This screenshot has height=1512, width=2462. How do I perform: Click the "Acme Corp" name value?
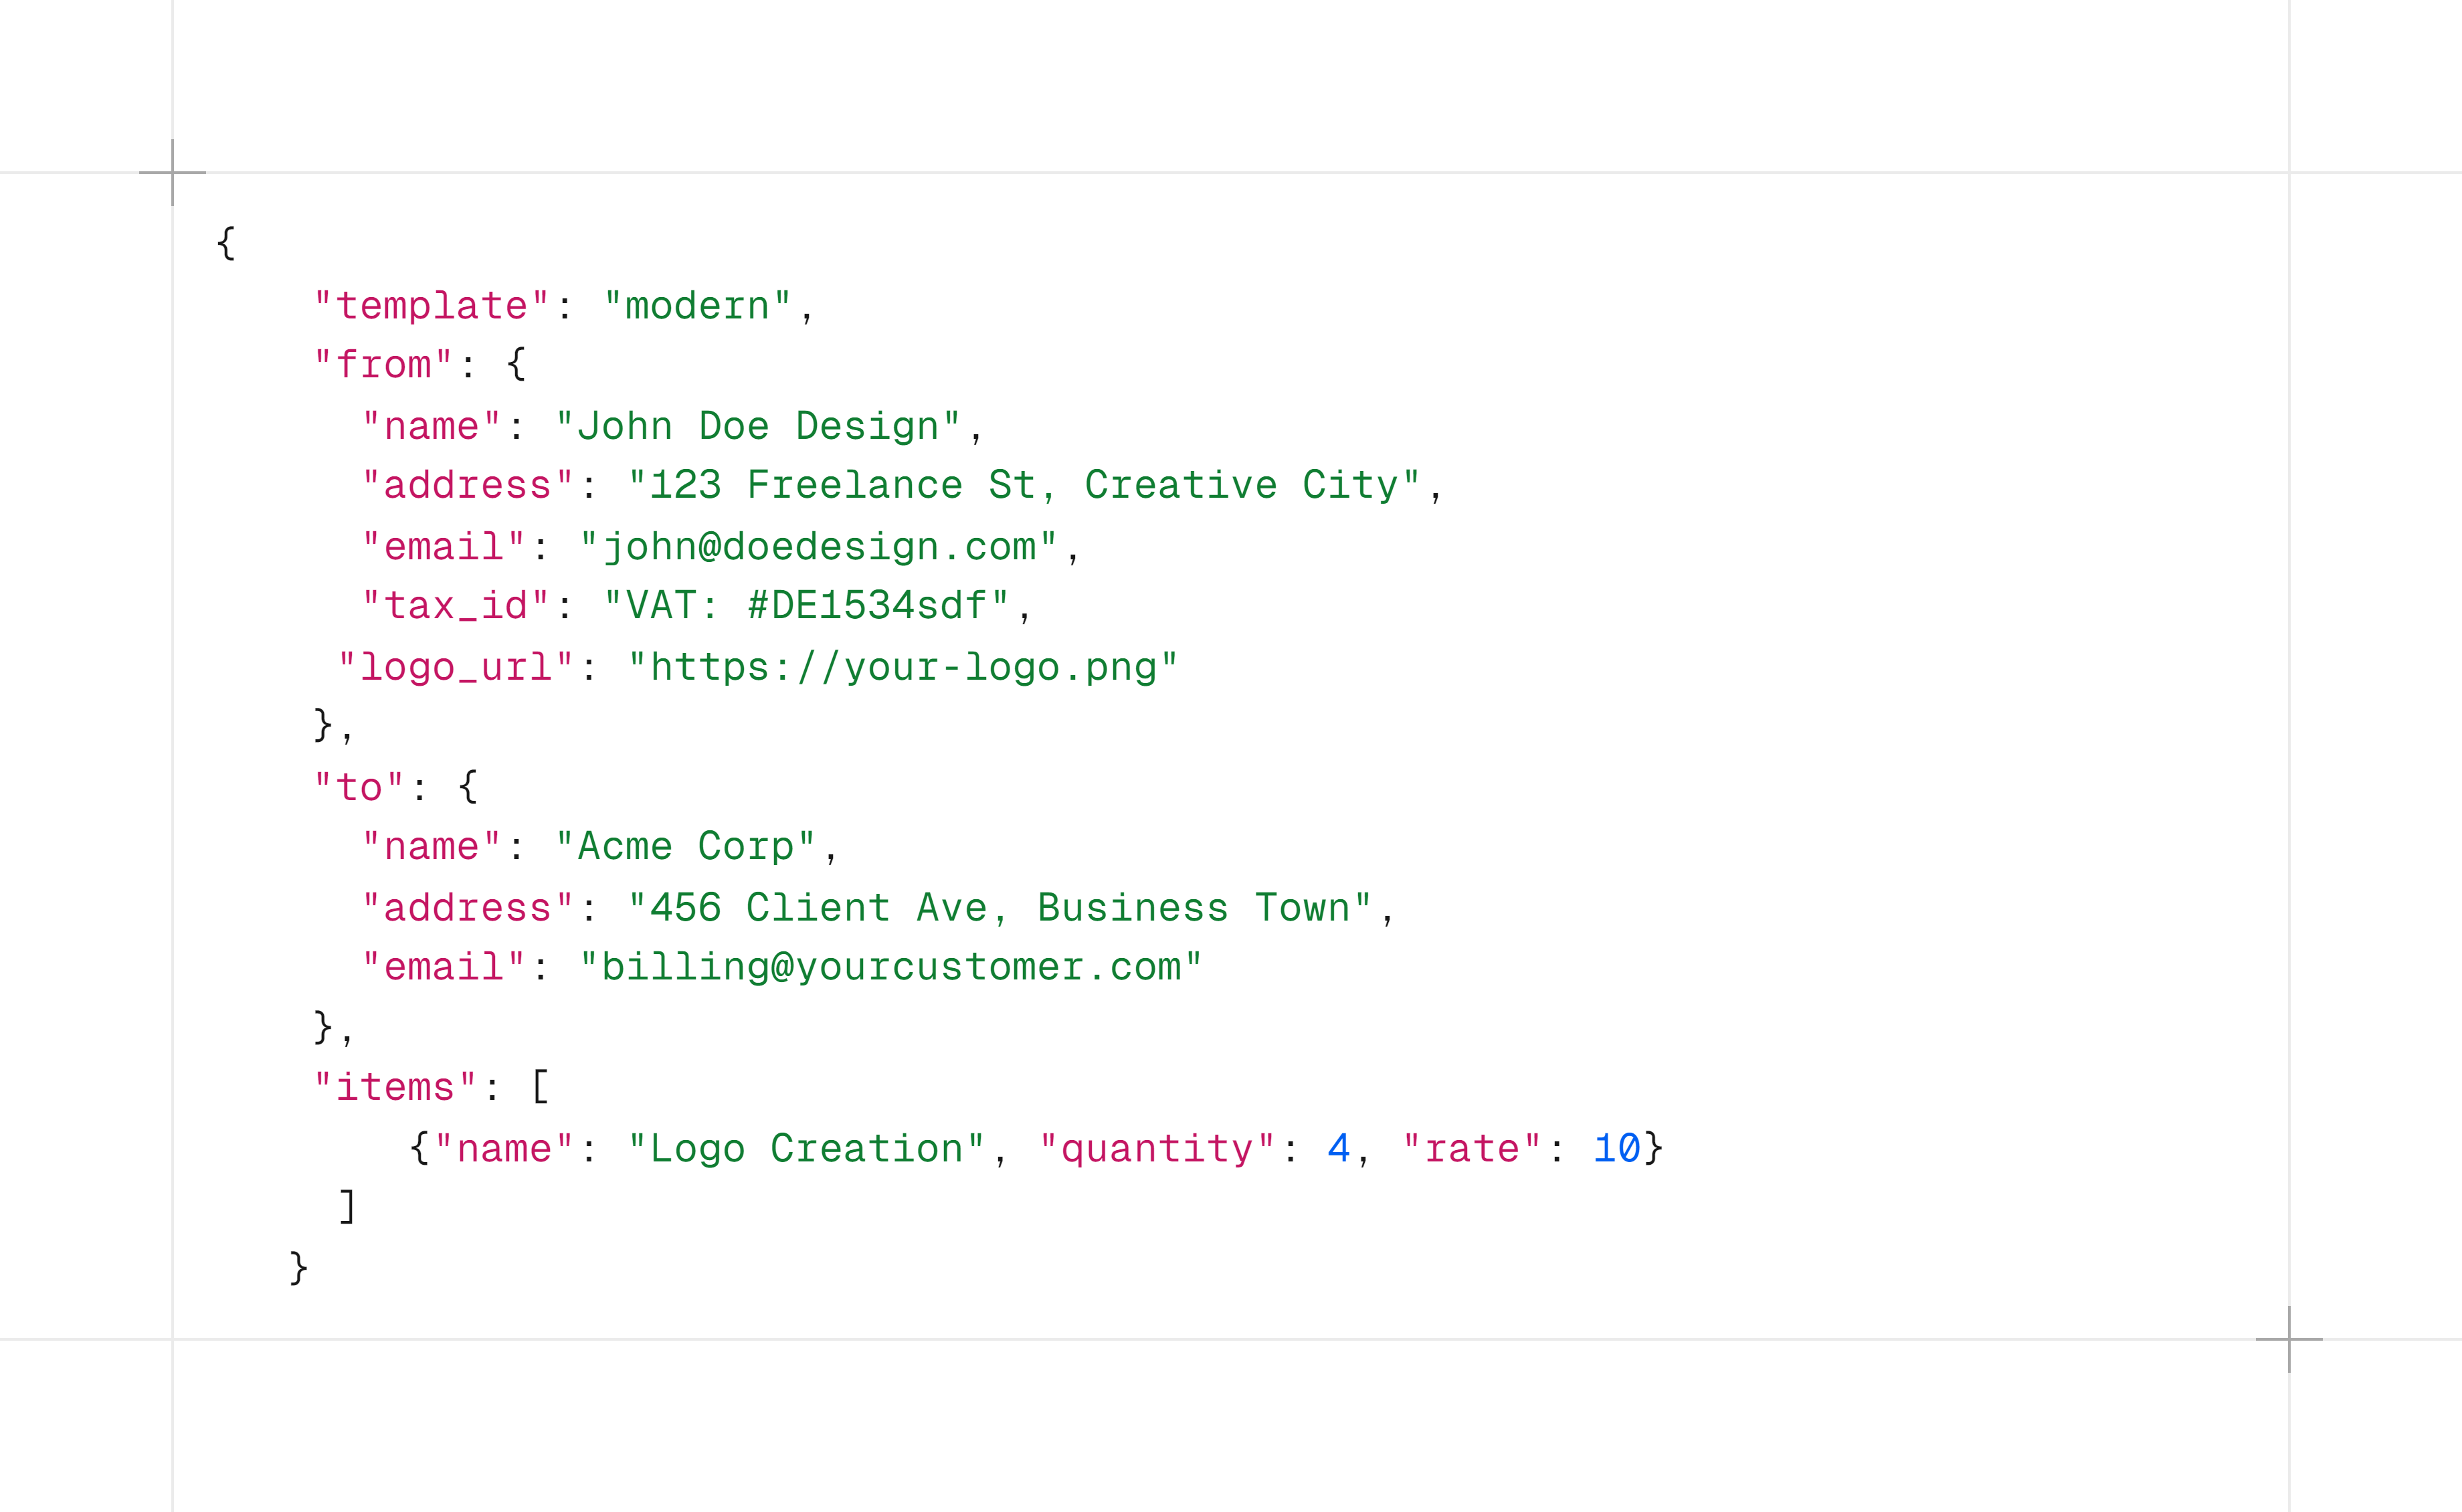[686, 847]
